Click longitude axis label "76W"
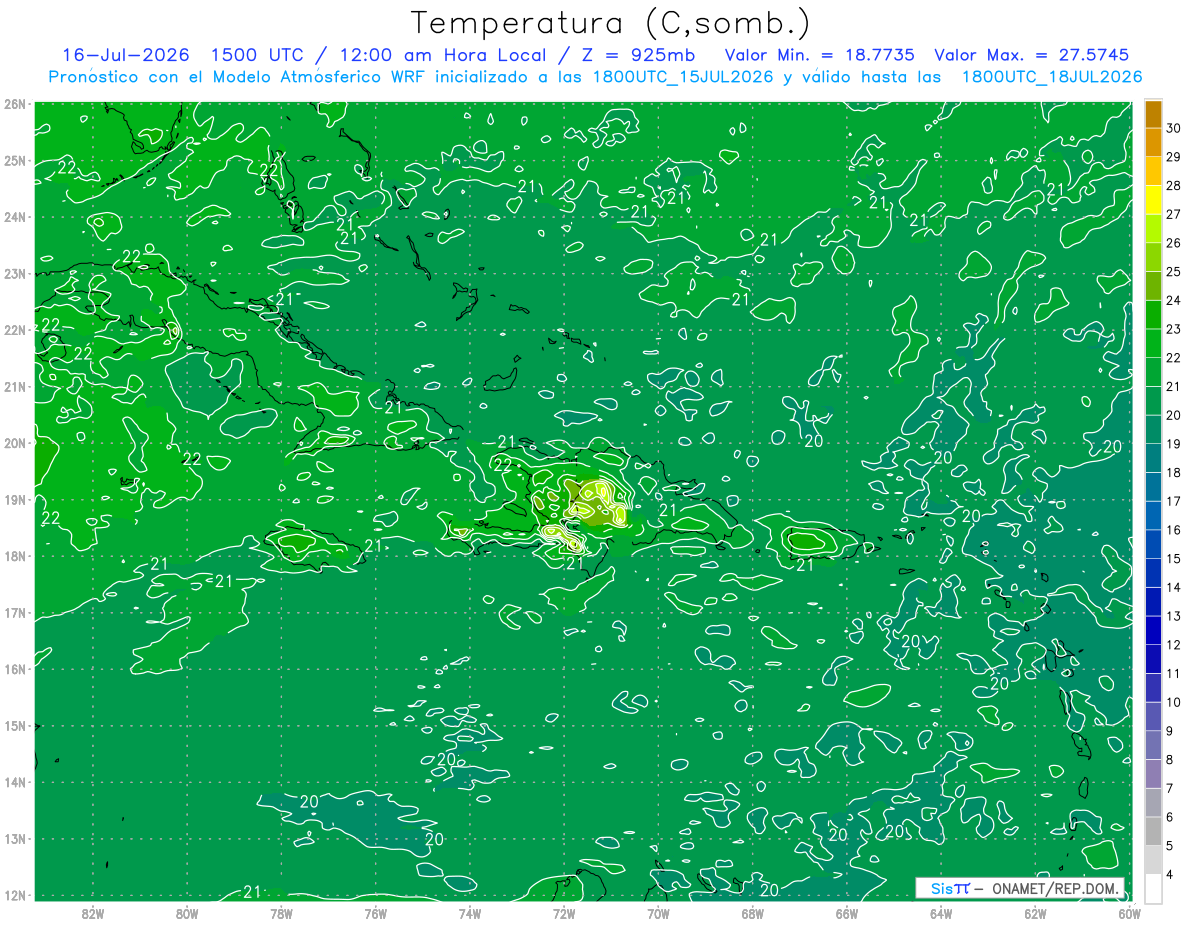 click(x=376, y=913)
